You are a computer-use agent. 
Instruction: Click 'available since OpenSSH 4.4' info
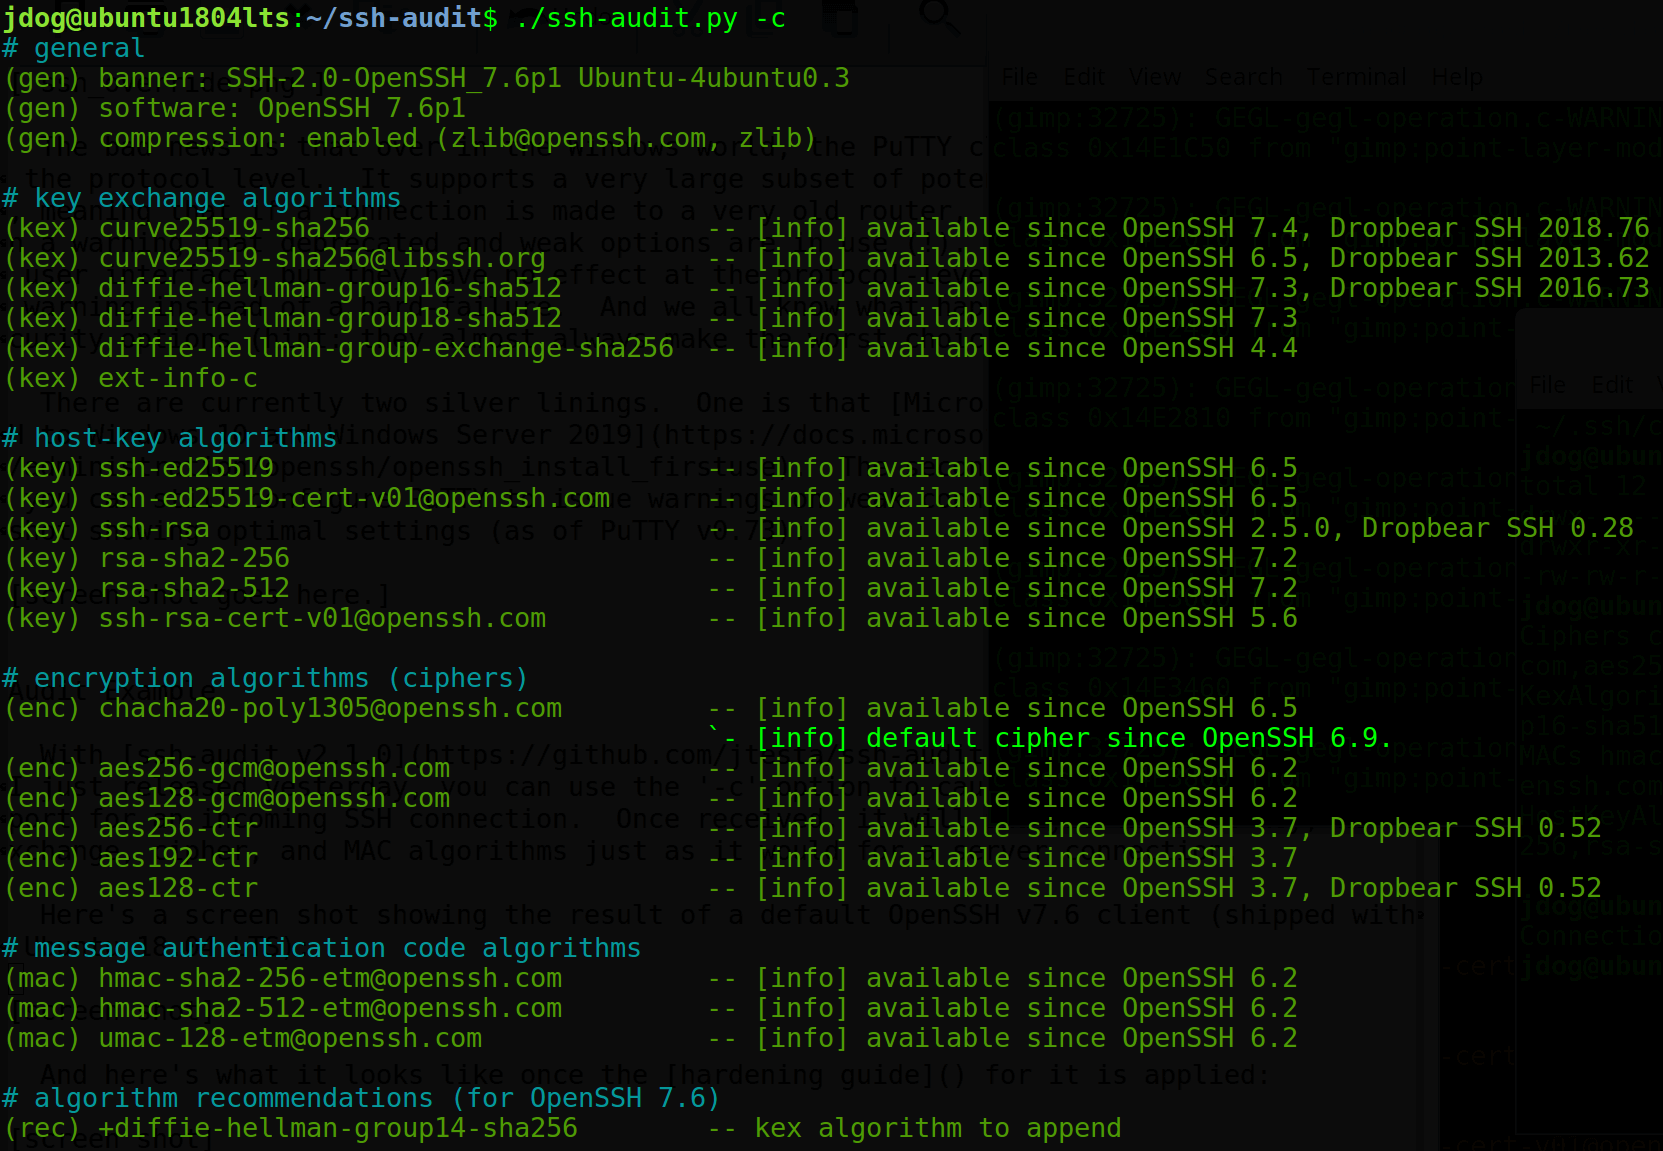tap(1082, 348)
